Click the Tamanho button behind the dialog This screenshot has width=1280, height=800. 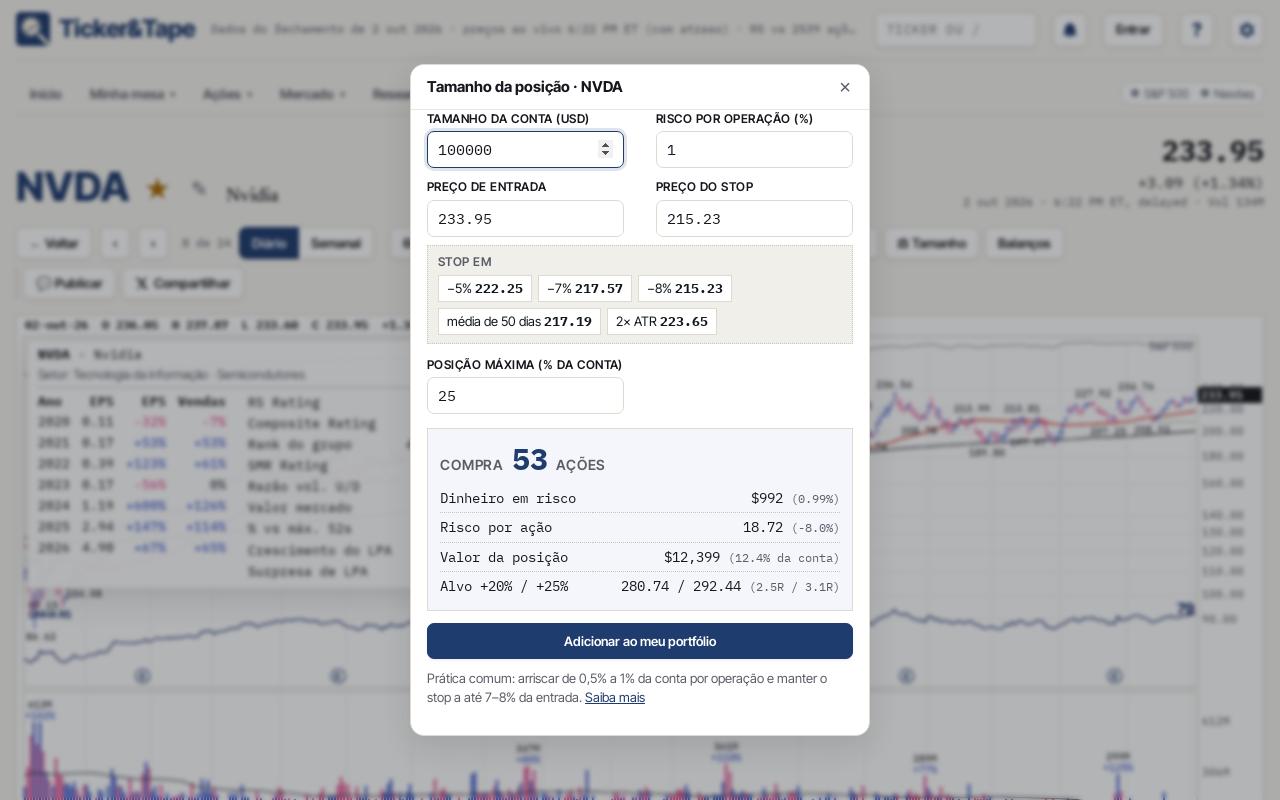point(931,243)
